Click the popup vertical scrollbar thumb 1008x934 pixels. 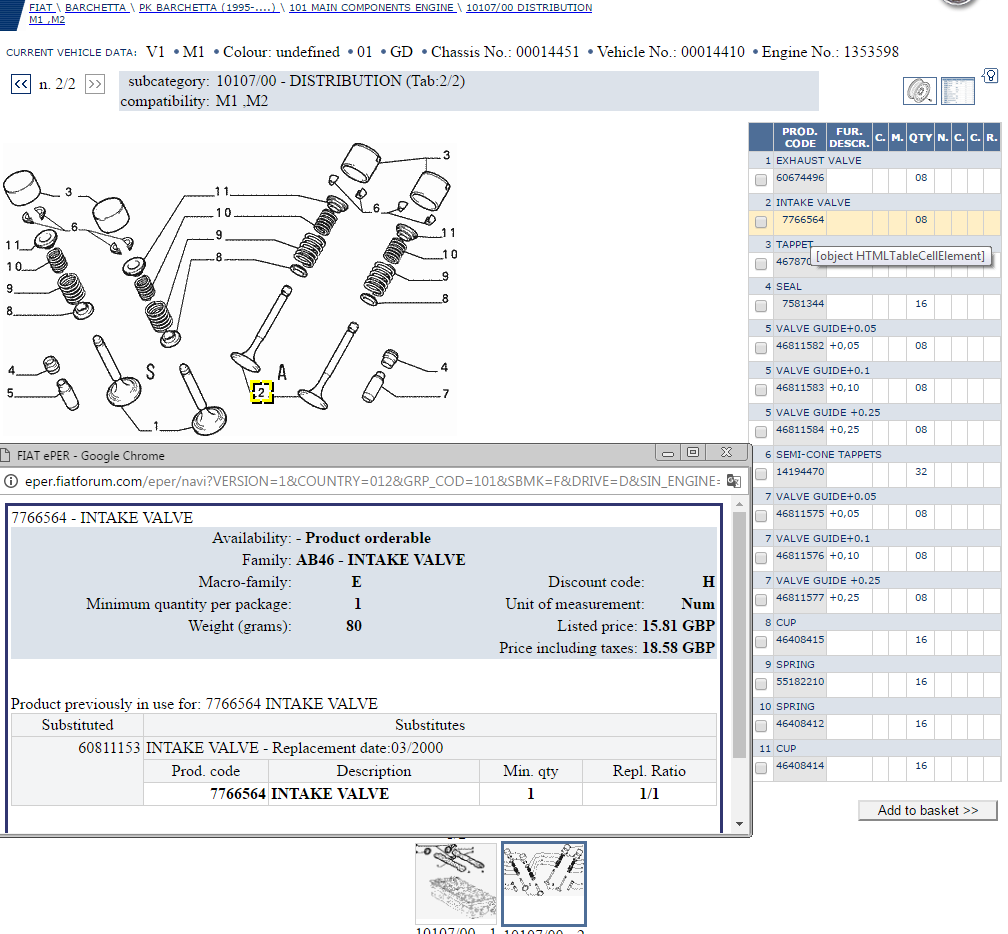coord(739,634)
